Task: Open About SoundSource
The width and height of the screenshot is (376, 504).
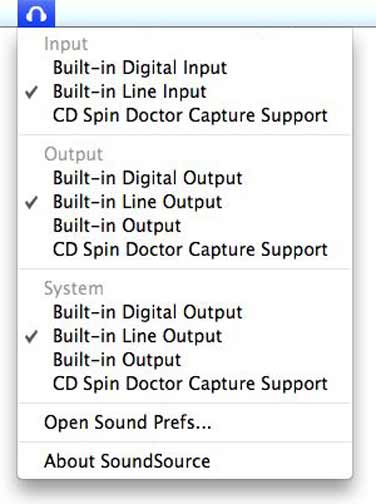Action: [x=185, y=461]
